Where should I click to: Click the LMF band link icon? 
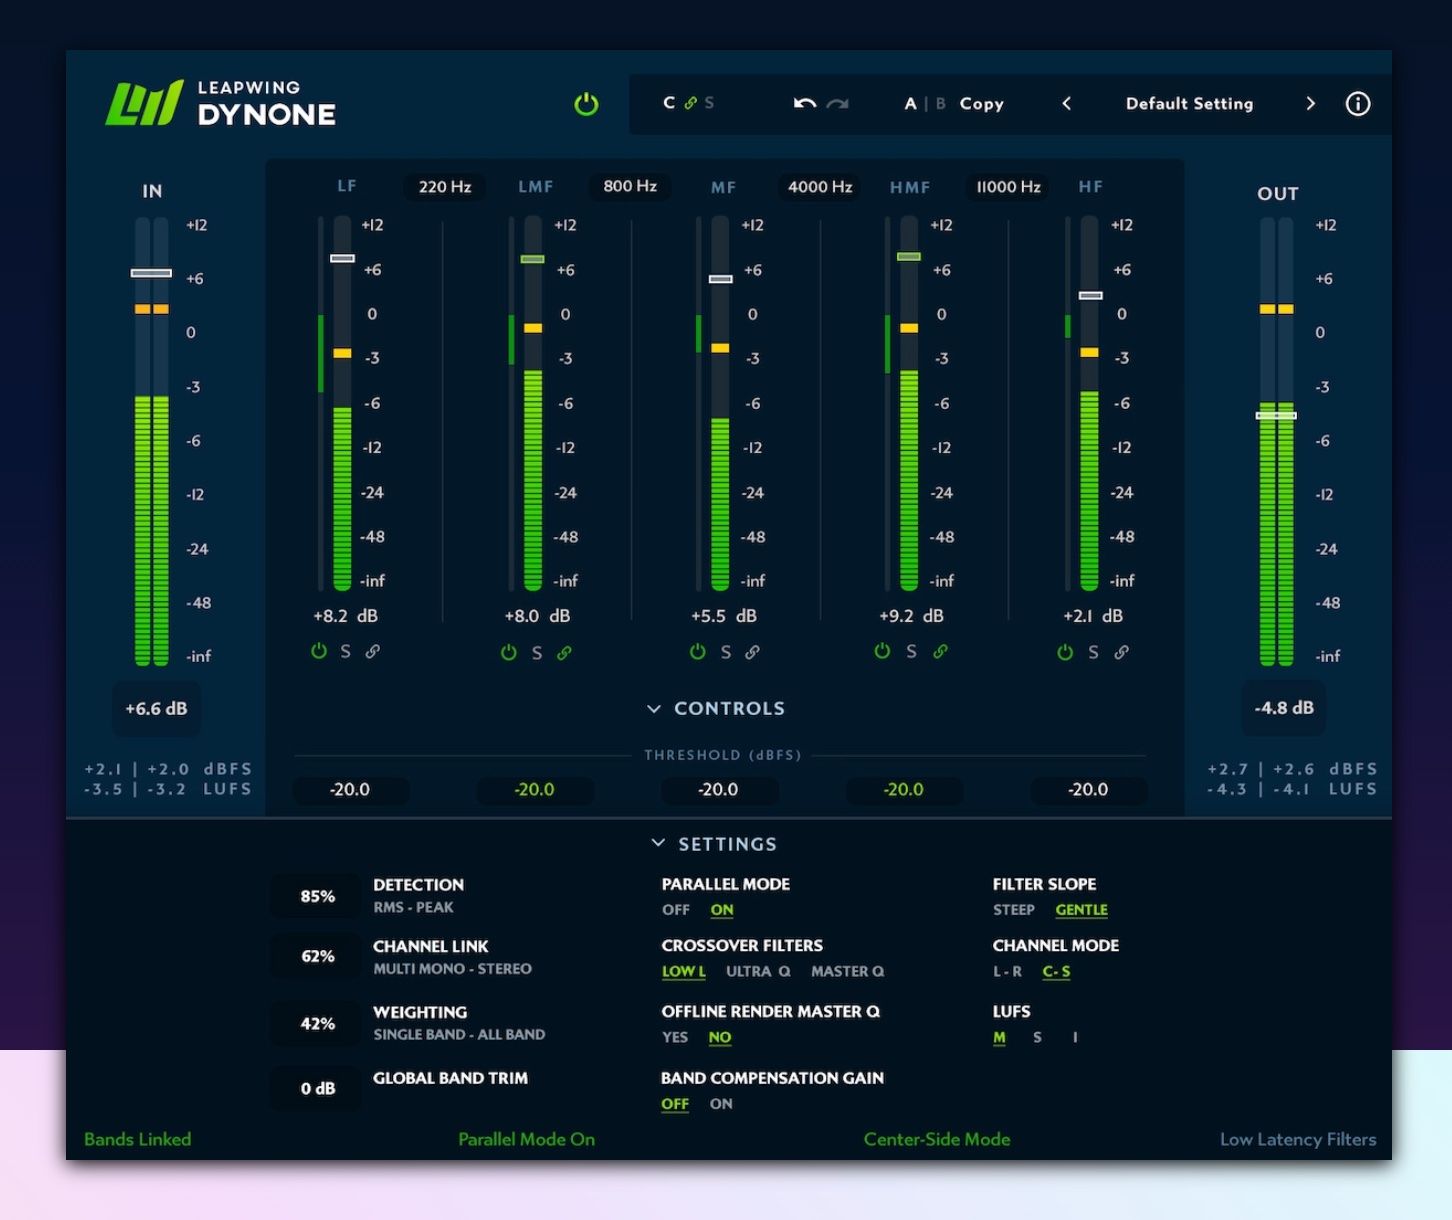564,652
